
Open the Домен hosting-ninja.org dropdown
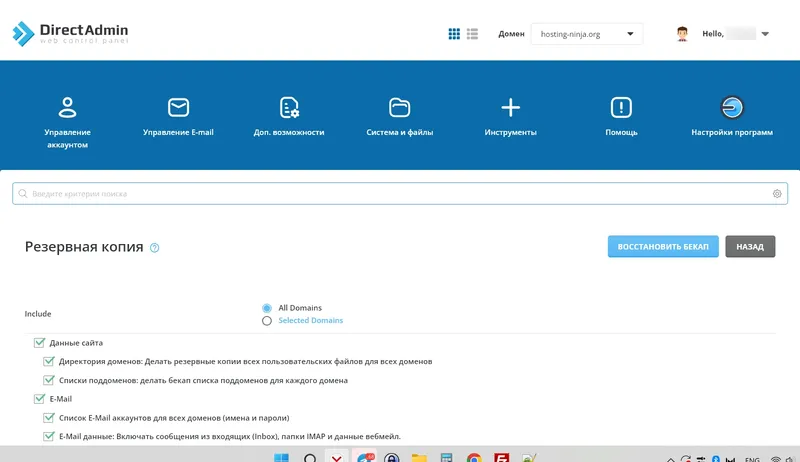pyautogui.click(x=587, y=34)
